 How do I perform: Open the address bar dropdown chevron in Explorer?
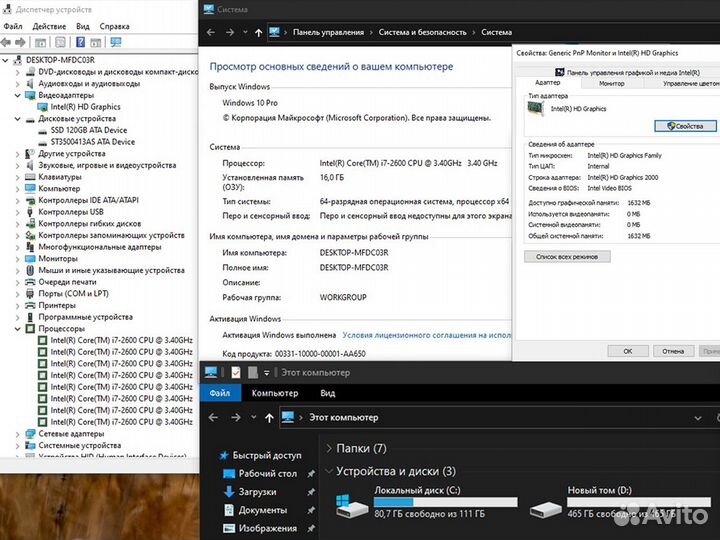[x=698, y=418]
